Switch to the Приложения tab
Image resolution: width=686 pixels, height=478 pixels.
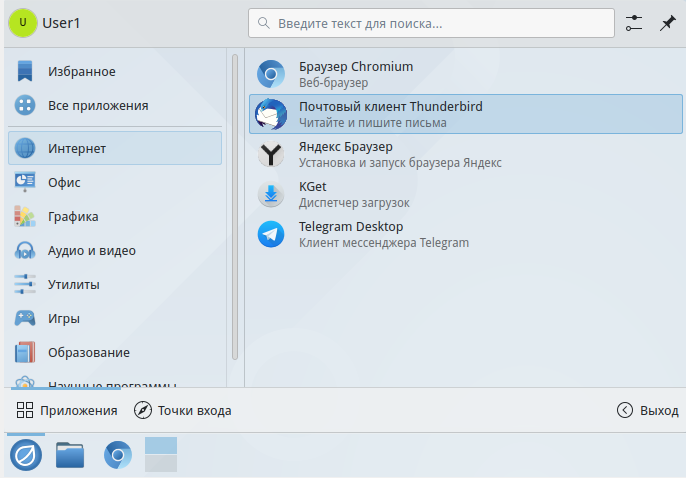tap(67, 410)
